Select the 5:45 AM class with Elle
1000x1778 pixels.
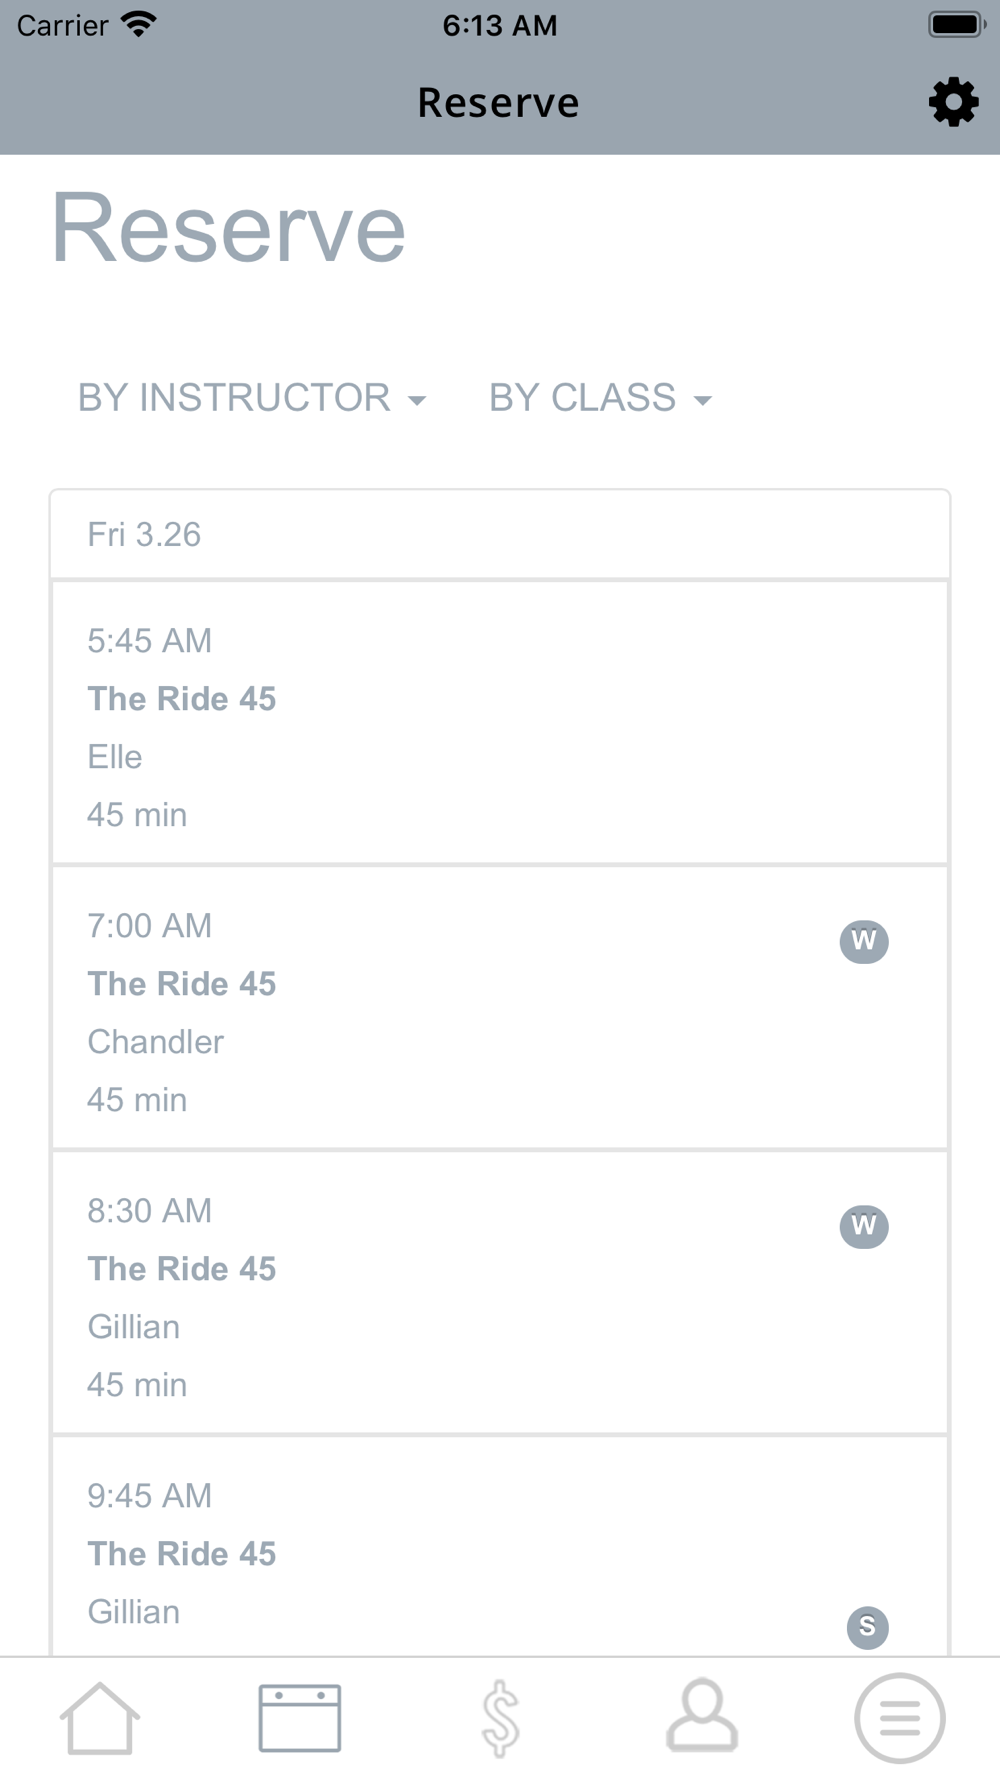coord(500,724)
